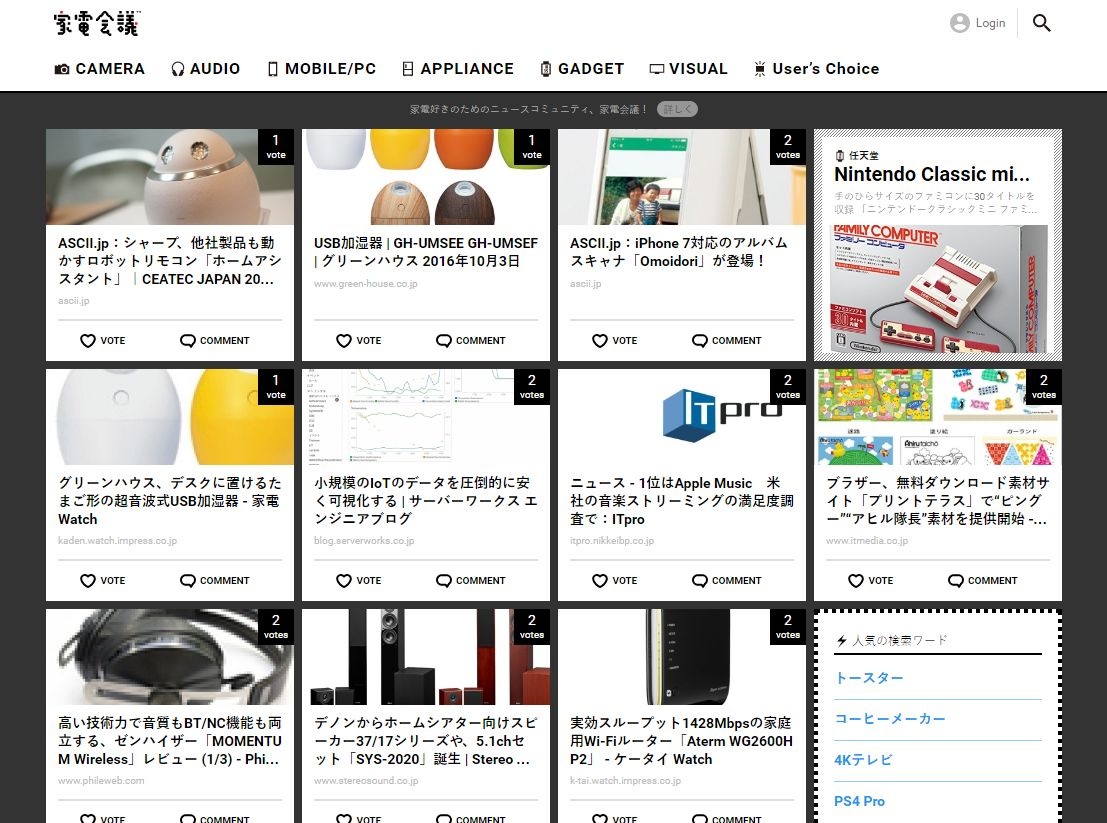The width and height of the screenshot is (1107, 823).
Task: Open デノン SYS-2020 article title
Action: (x=426, y=741)
